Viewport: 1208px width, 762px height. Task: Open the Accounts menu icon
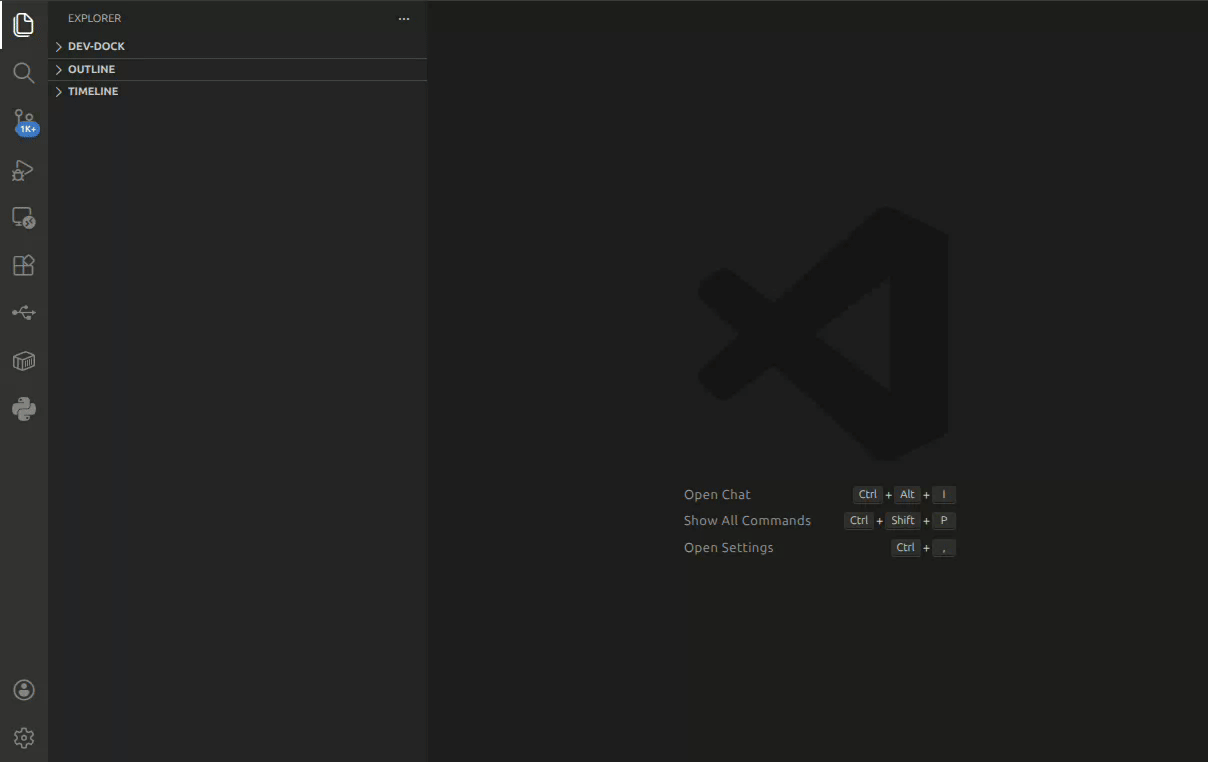click(24, 690)
